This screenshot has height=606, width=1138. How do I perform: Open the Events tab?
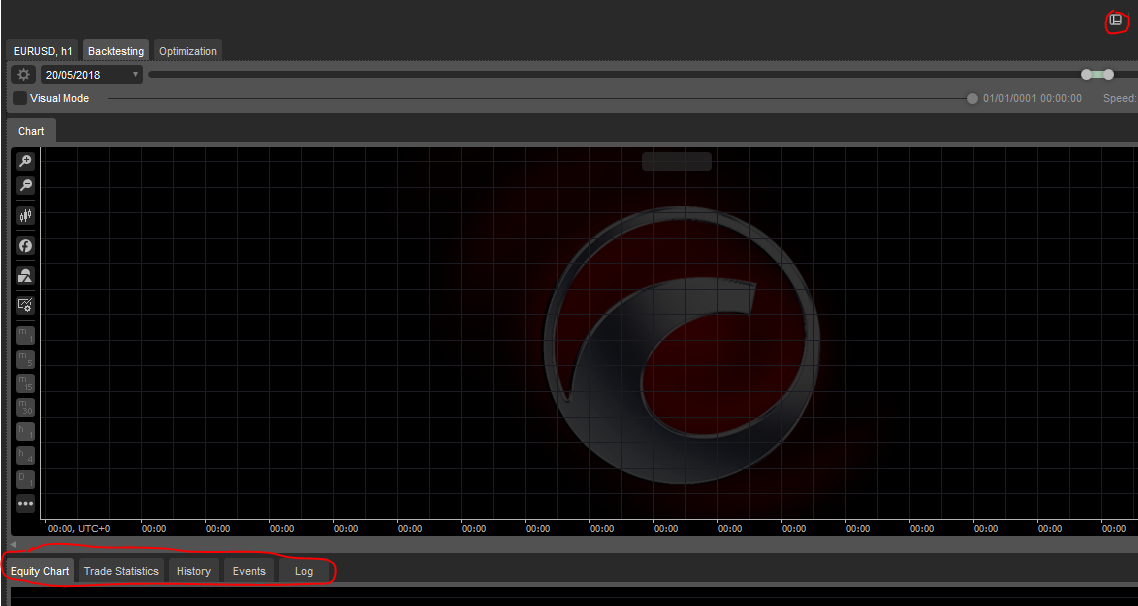tap(249, 571)
